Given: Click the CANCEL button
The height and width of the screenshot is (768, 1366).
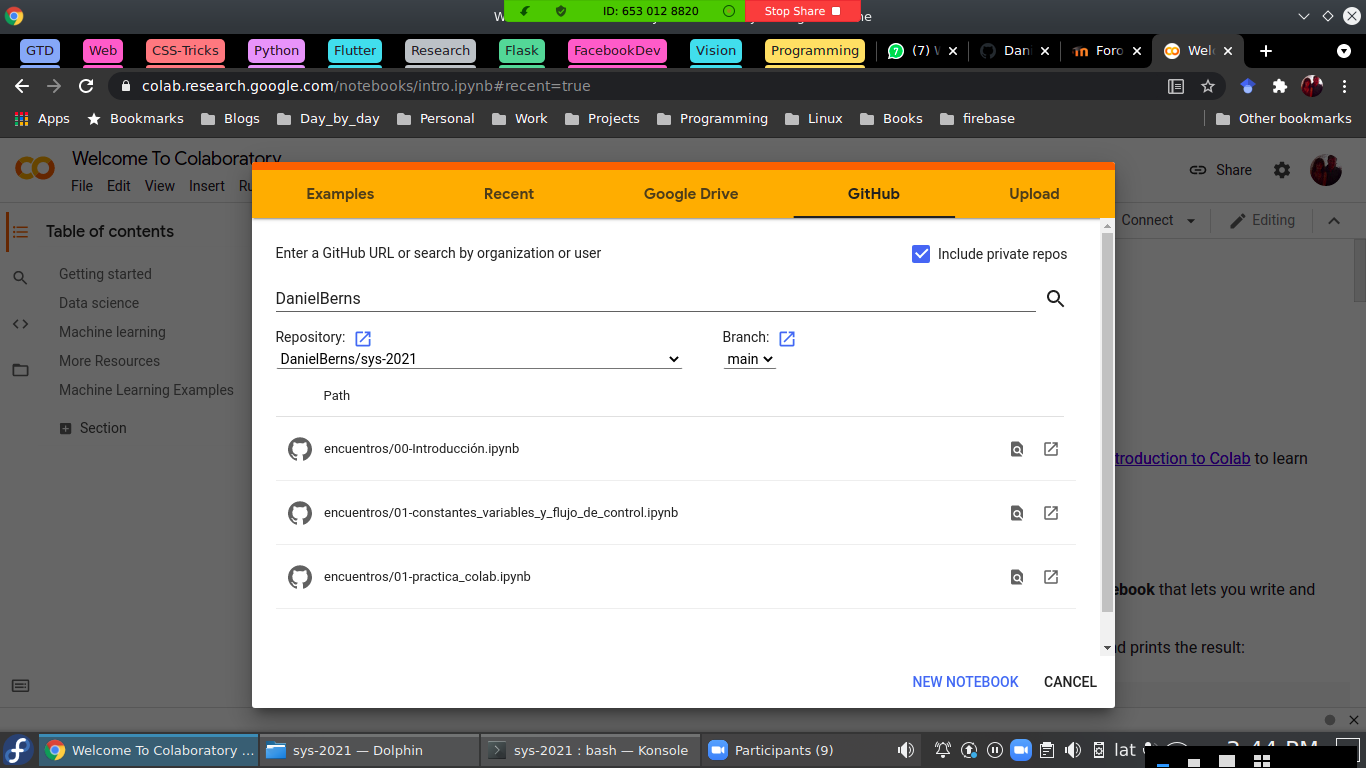Looking at the screenshot, I should pyautogui.click(x=1070, y=682).
